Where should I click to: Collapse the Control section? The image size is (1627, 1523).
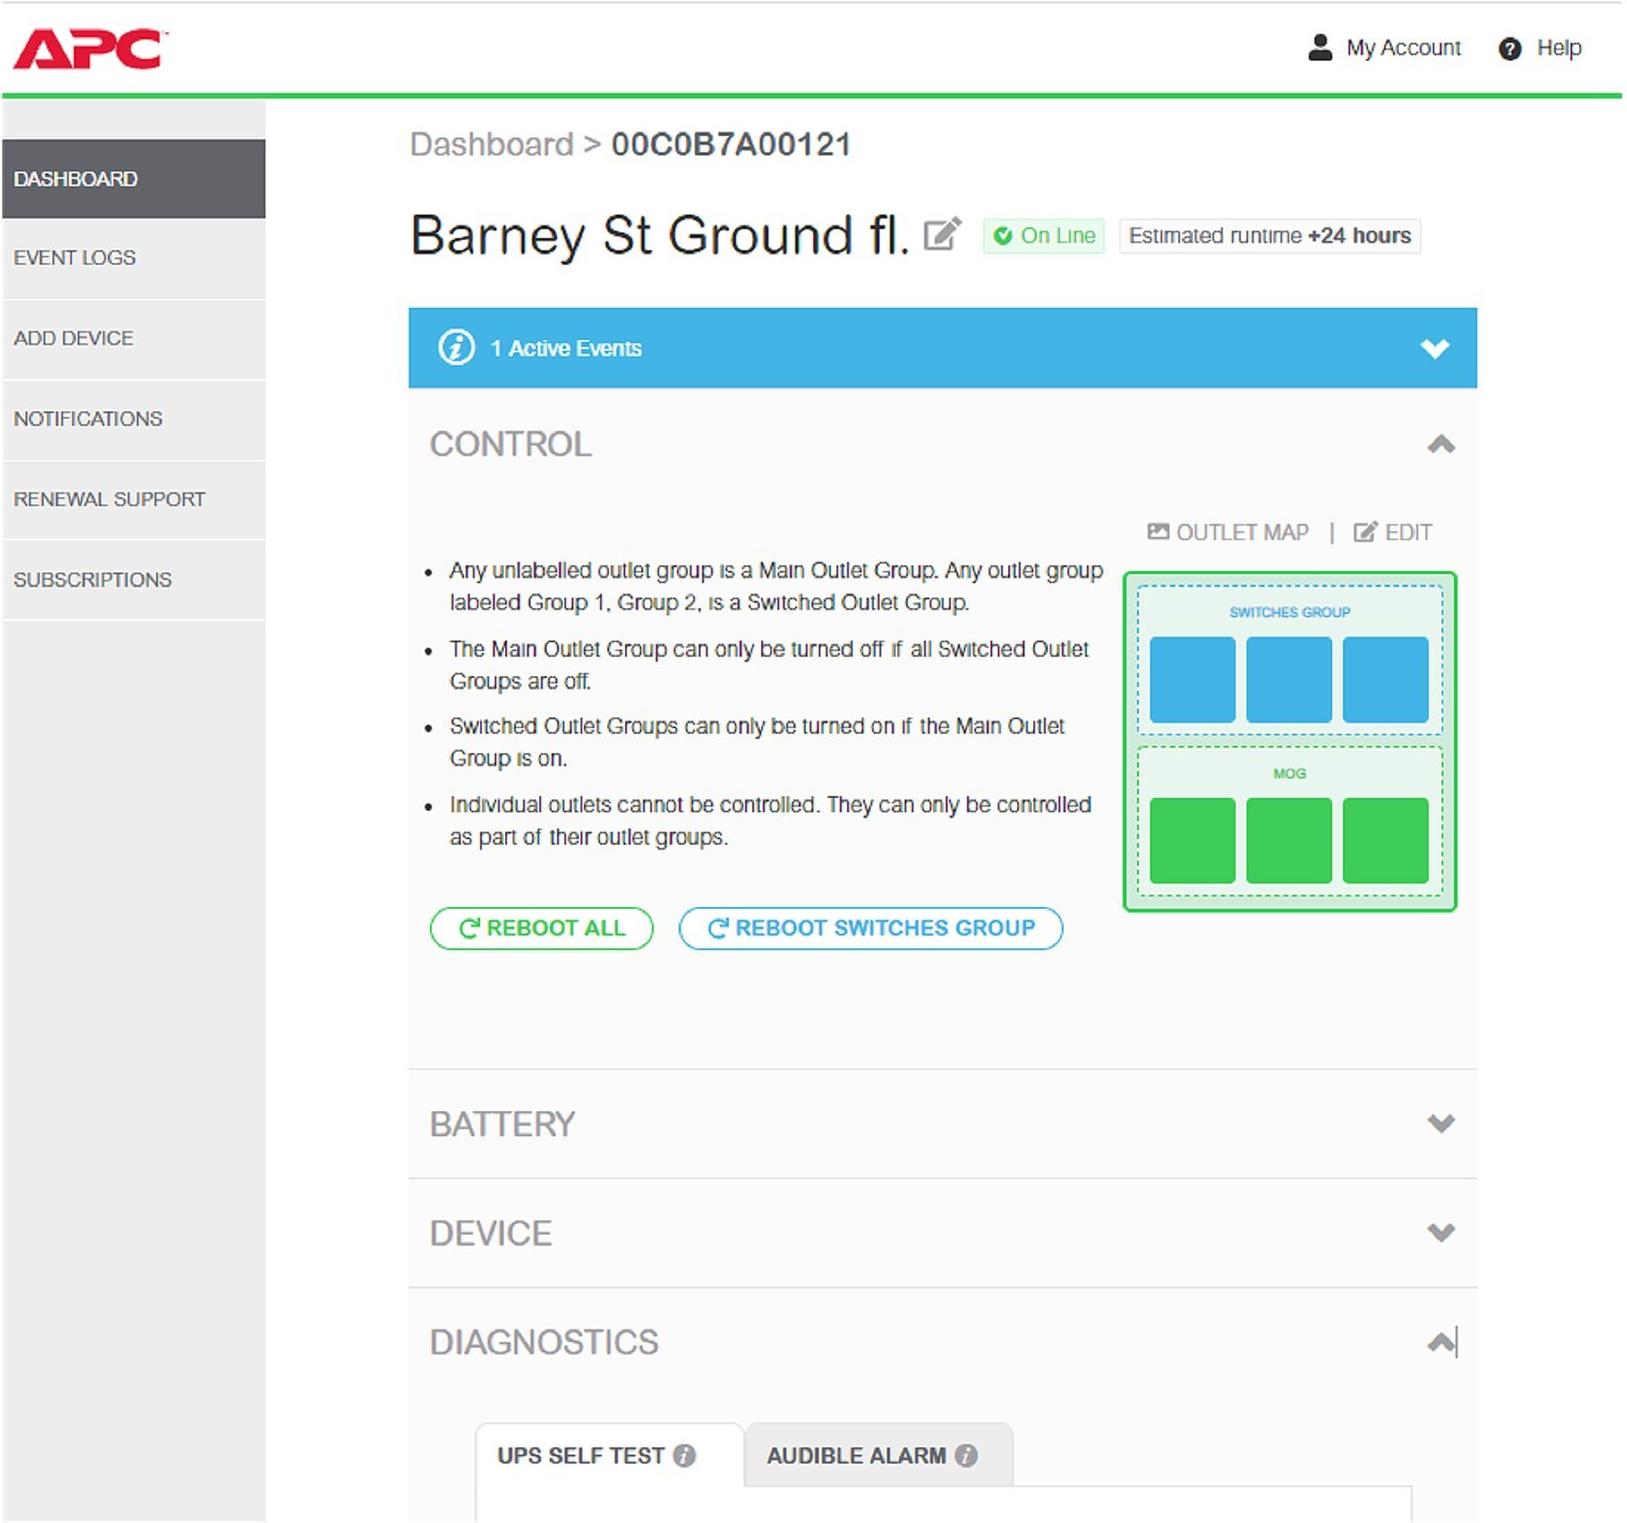coord(1440,444)
